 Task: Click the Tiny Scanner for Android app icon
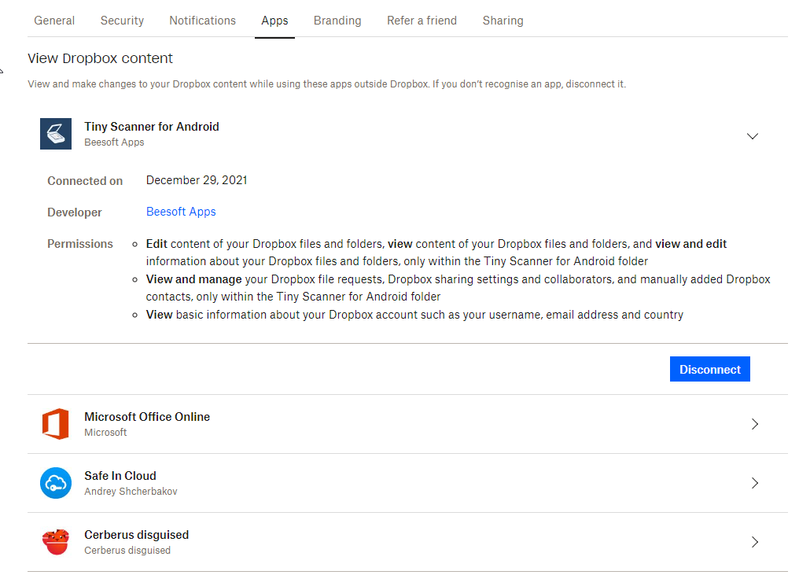click(55, 134)
